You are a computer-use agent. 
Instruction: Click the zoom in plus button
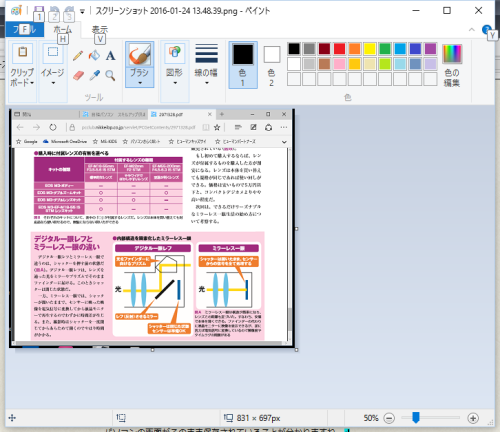(x=473, y=418)
